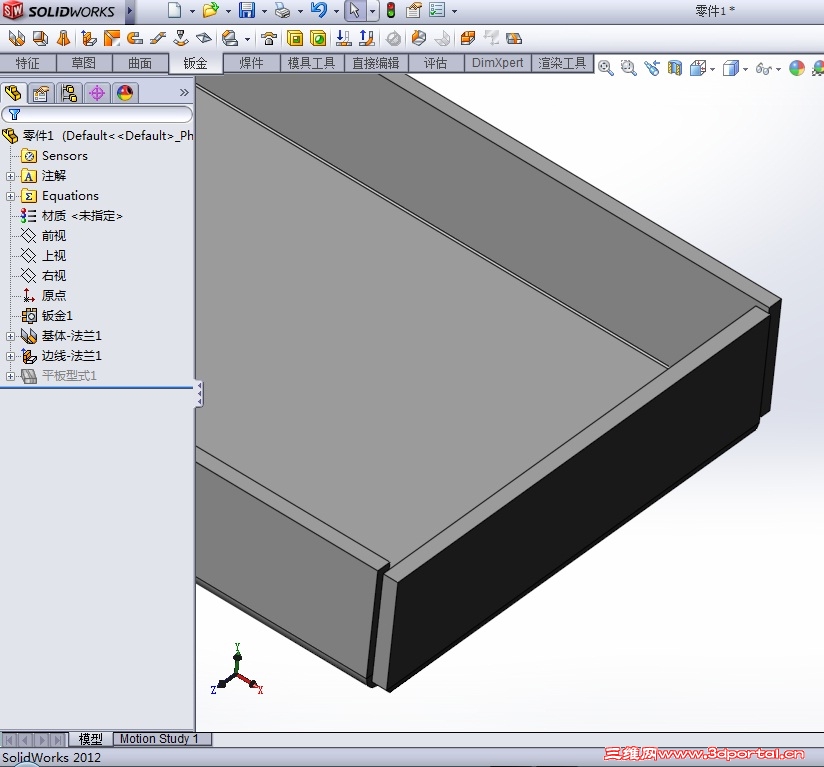The image size is (824, 767).
Task: Open the Undo dropdown arrow
Action: pyautogui.click(x=336, y=11)
